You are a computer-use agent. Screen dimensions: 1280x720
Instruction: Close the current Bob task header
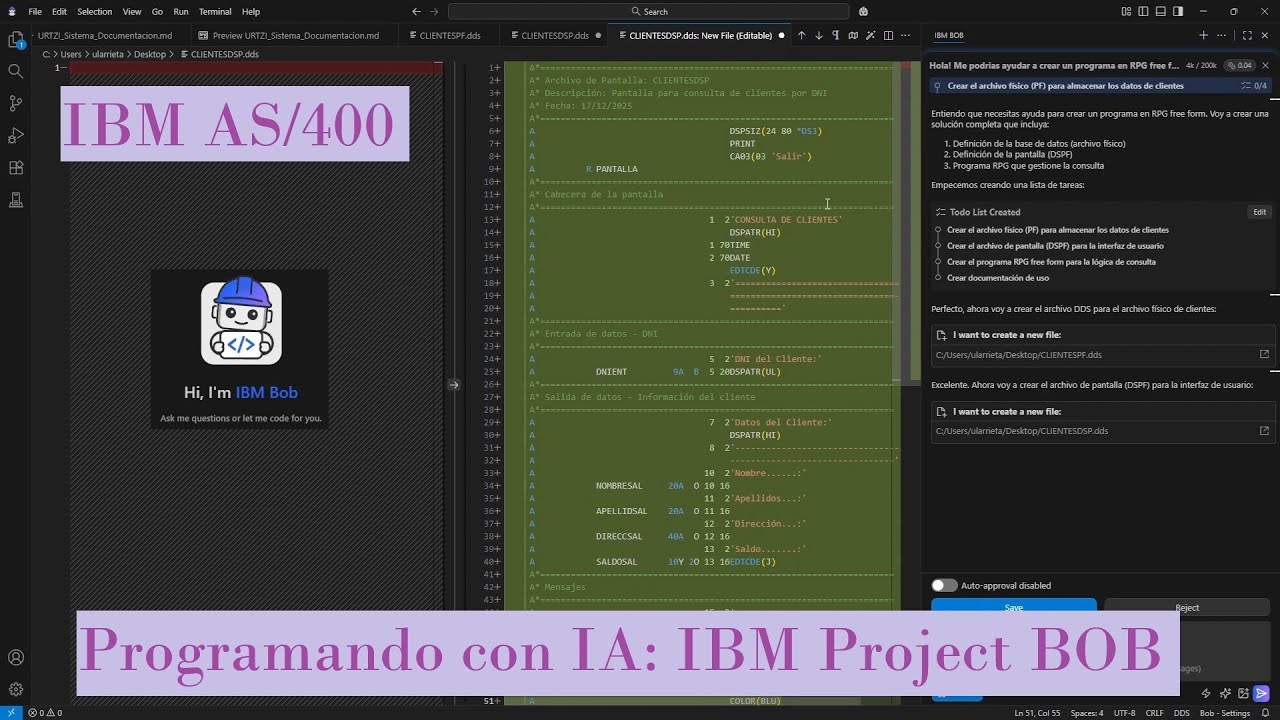pyautogui.click(x=1265, y=65)
